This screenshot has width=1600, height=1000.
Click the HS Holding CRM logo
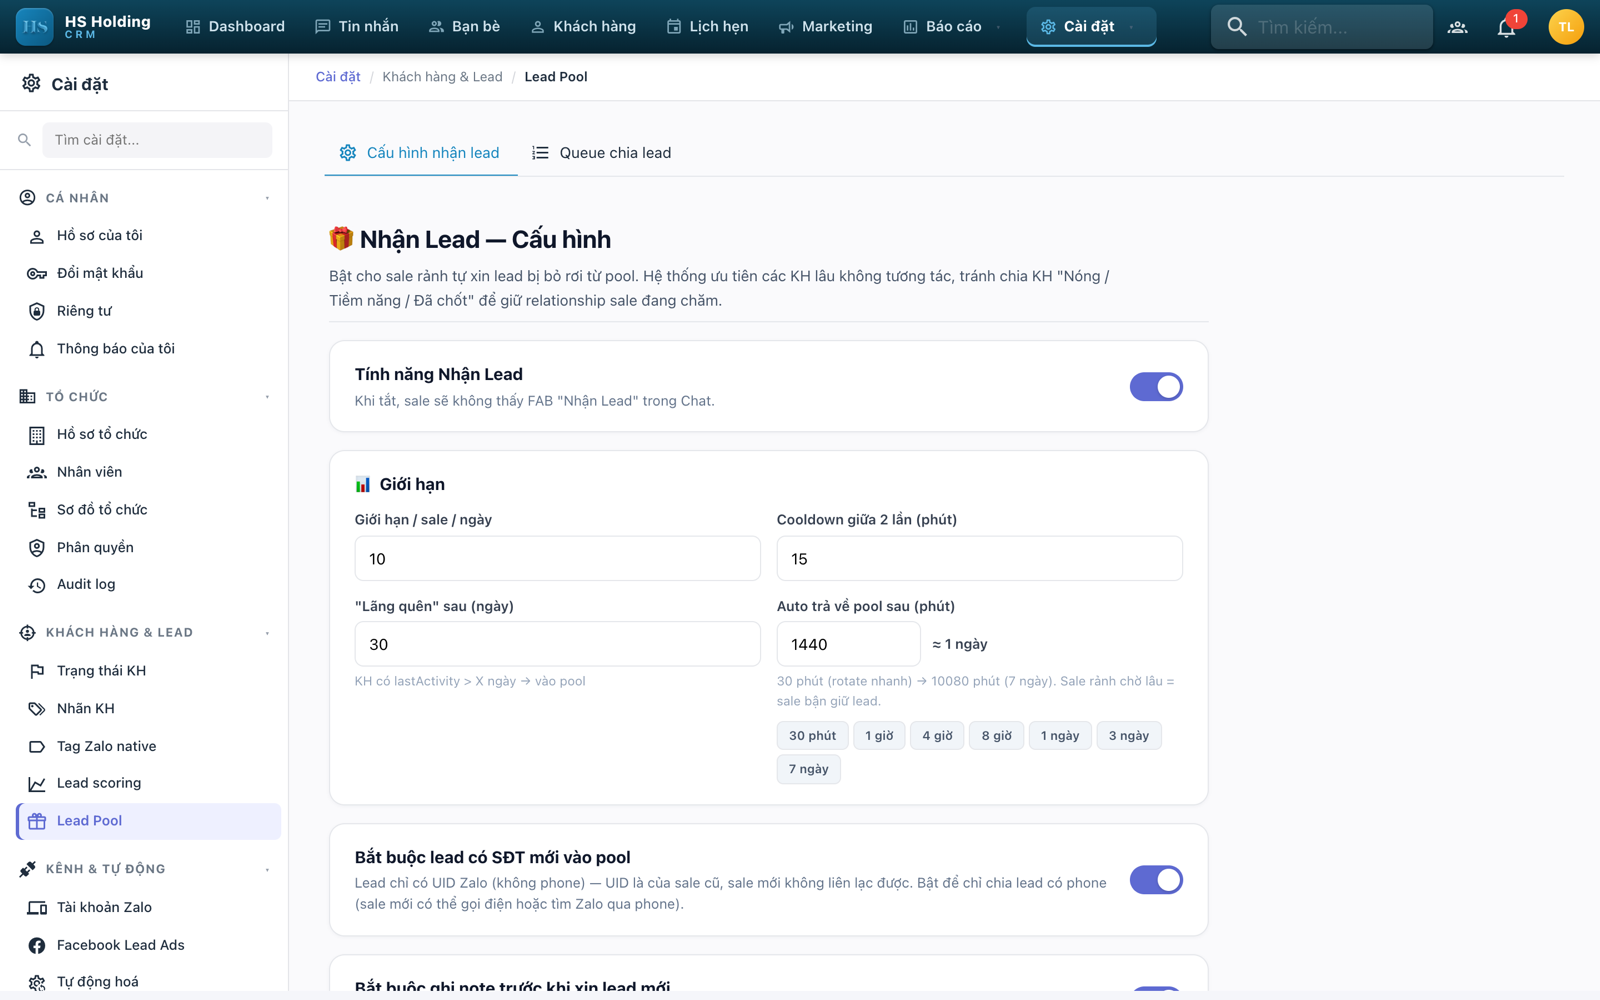(x=84, y=26)
